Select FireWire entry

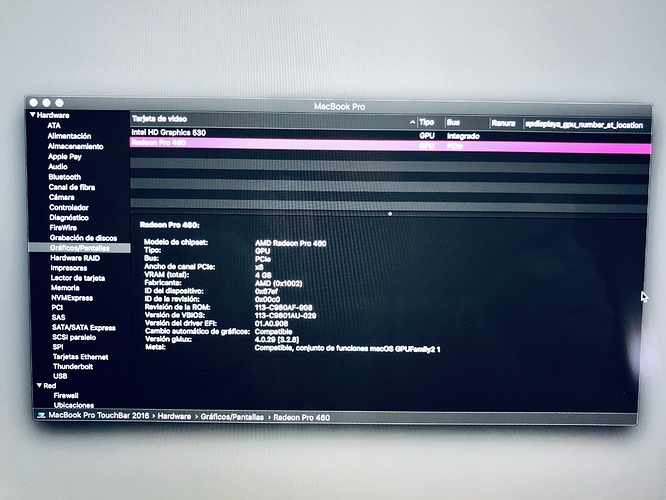(63, 228)
